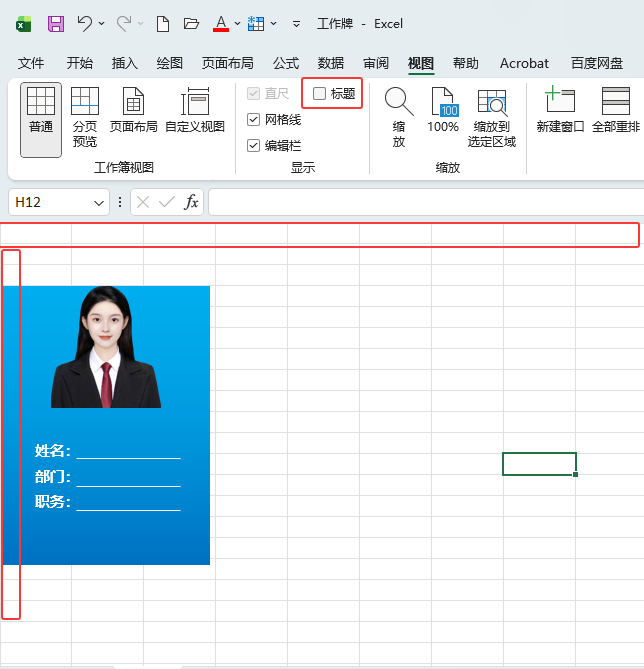Reset zoom to 100%
The width and height of the screenshot is (644, 669).
point(443,110)
